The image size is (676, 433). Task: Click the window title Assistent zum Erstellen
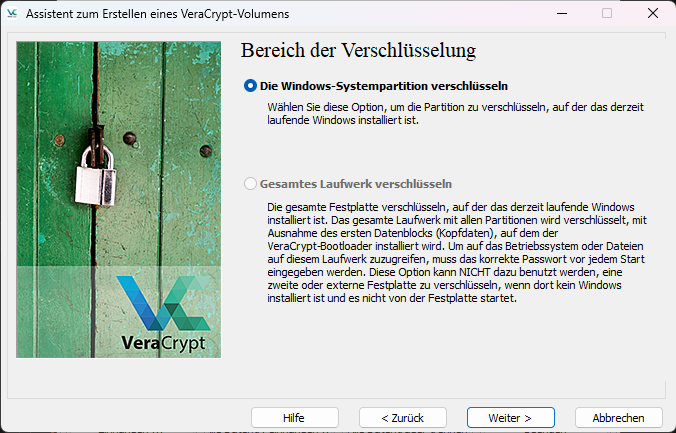pos(157,14)
